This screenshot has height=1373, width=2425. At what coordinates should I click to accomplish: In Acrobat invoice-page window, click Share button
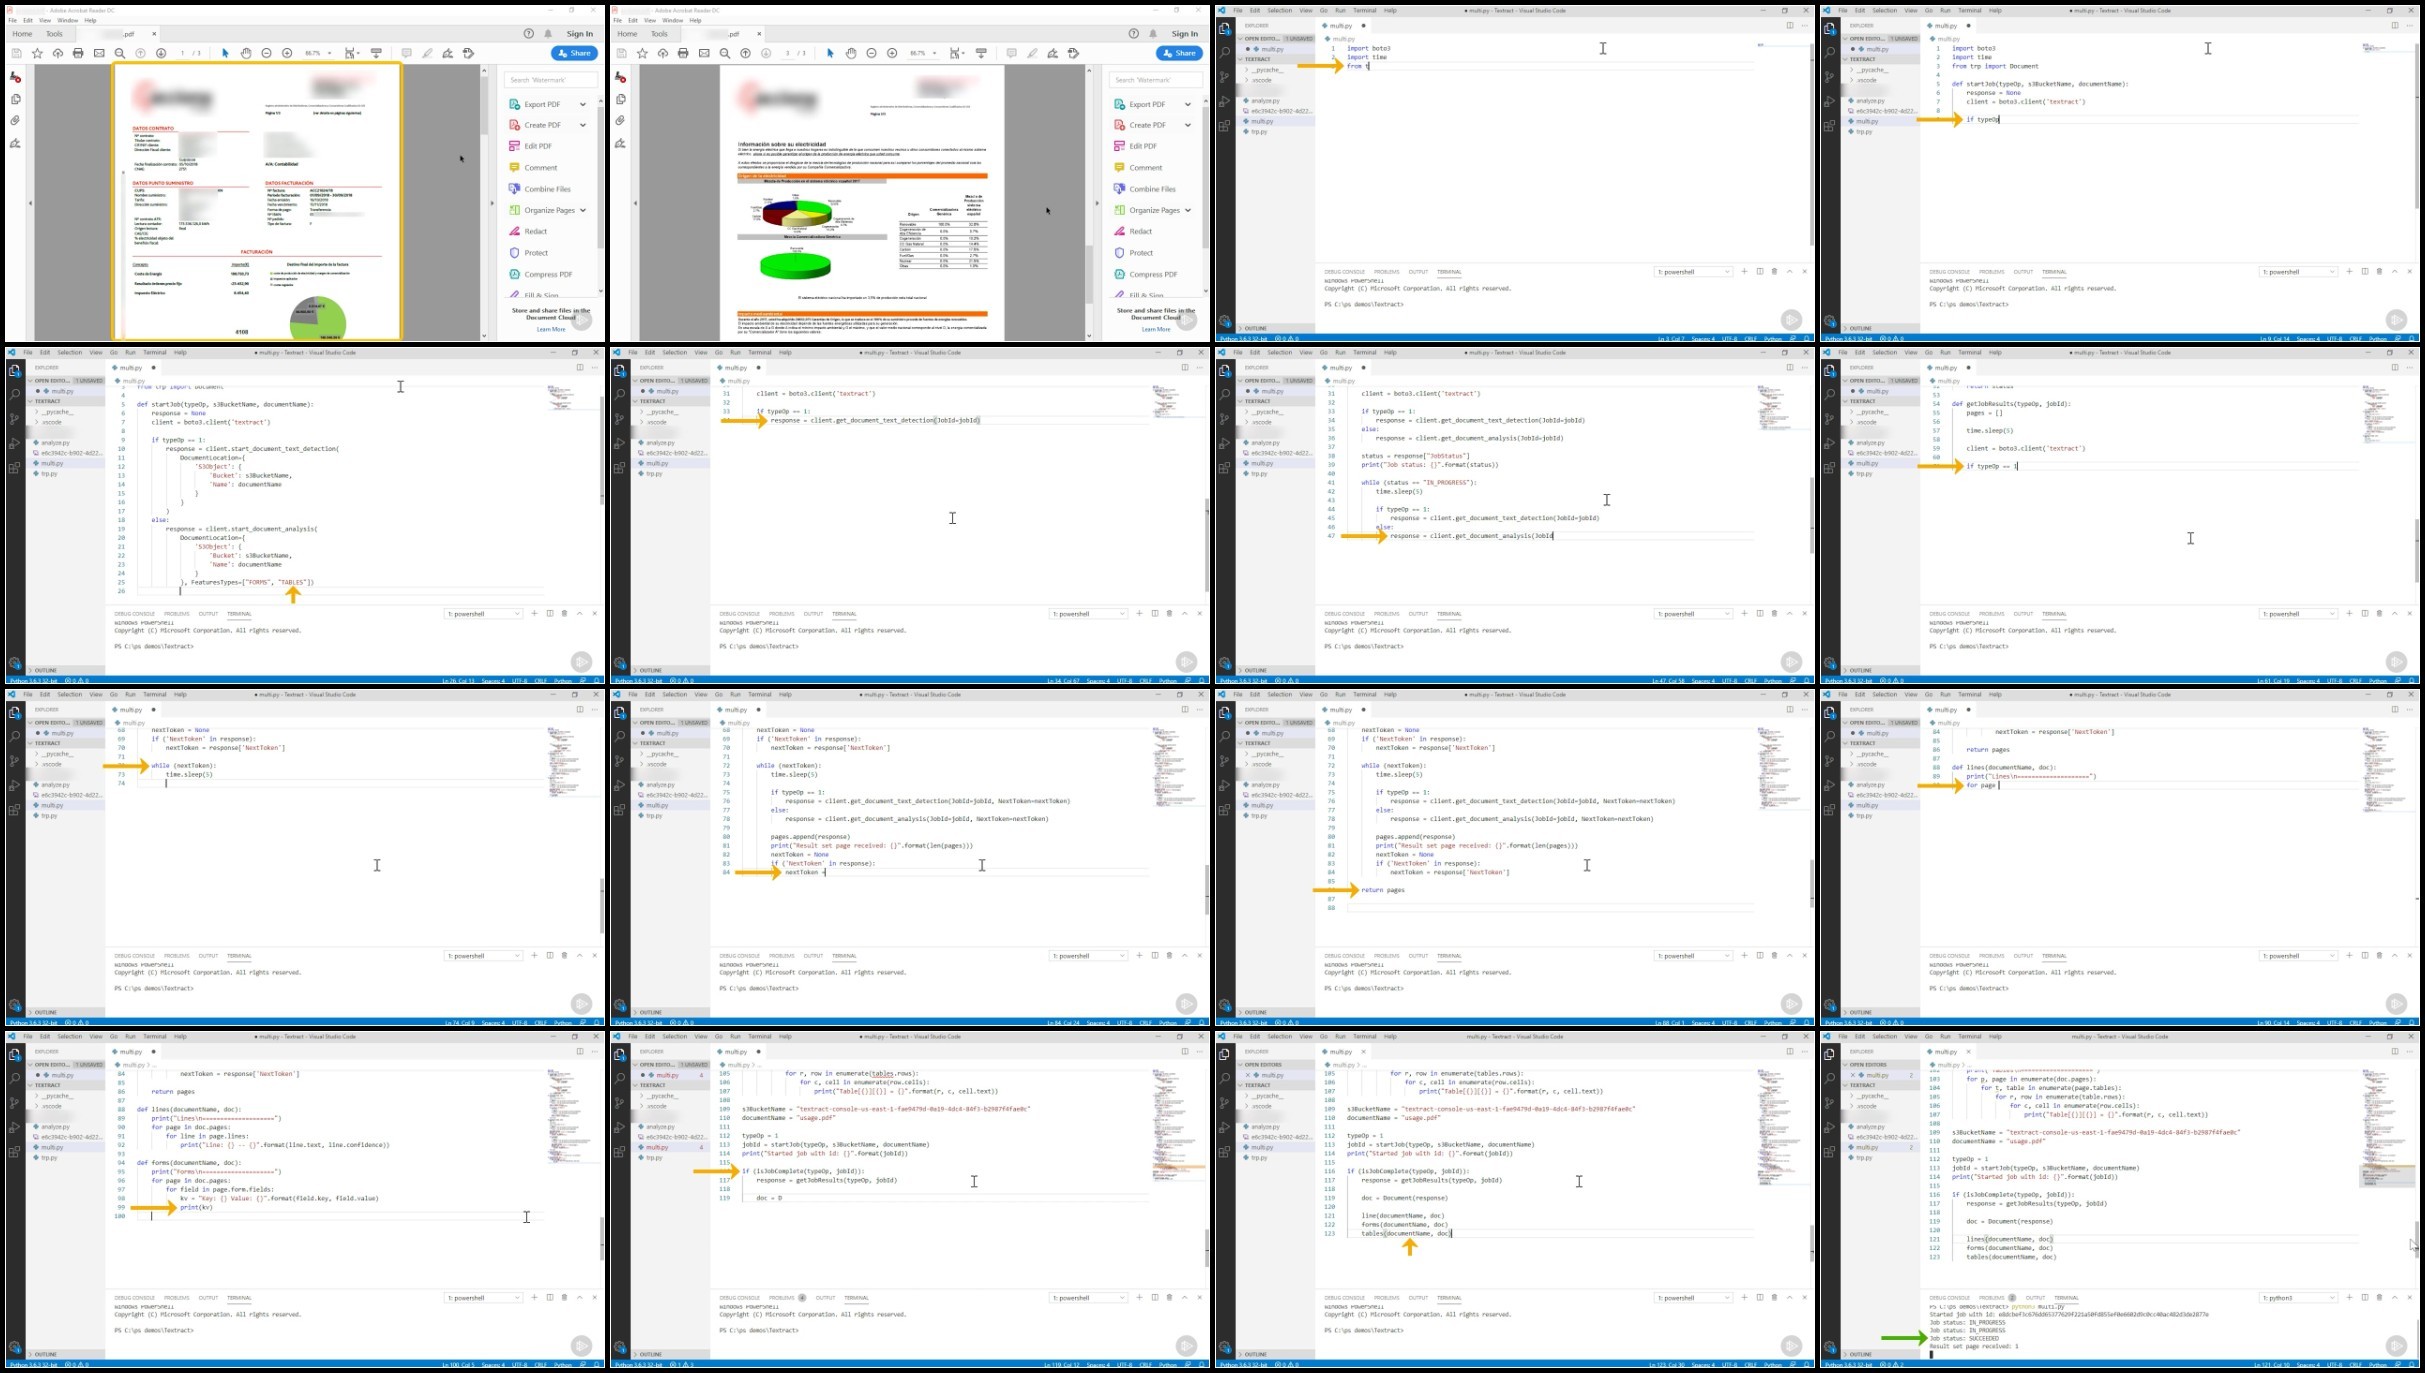(574, 53)
